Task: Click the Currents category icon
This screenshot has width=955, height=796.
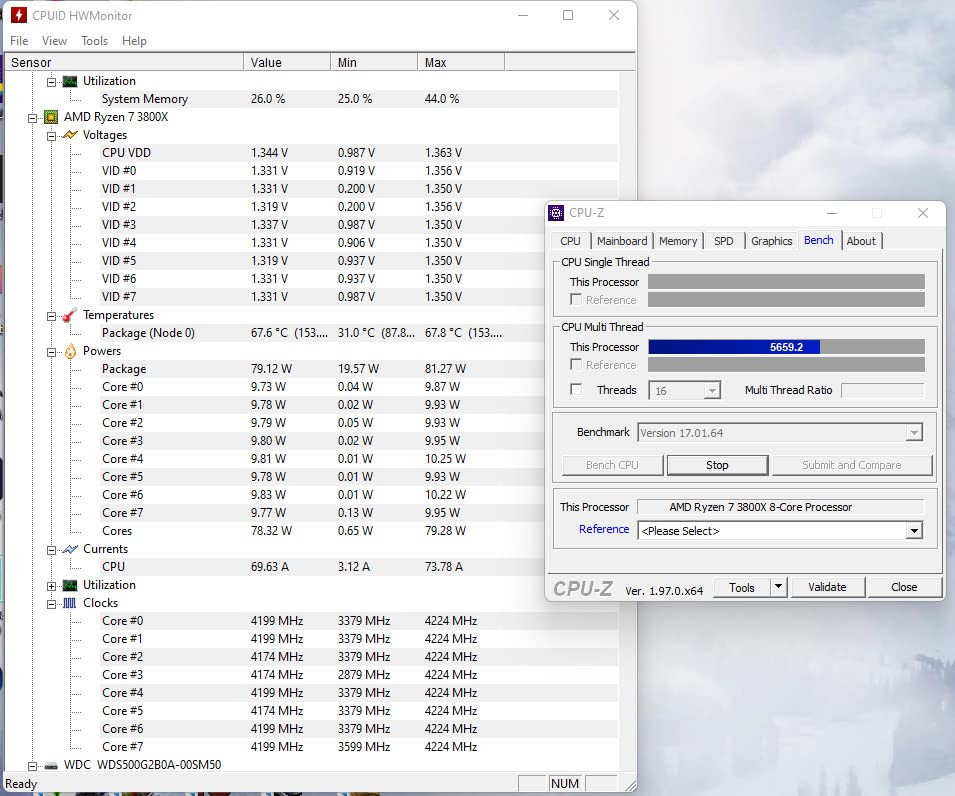Action: coord(70,549)
